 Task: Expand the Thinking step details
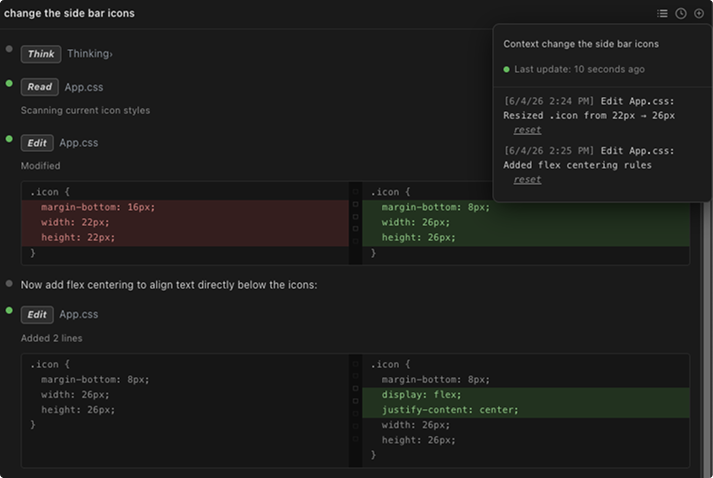pyautogui.click(x=90, y=54)
